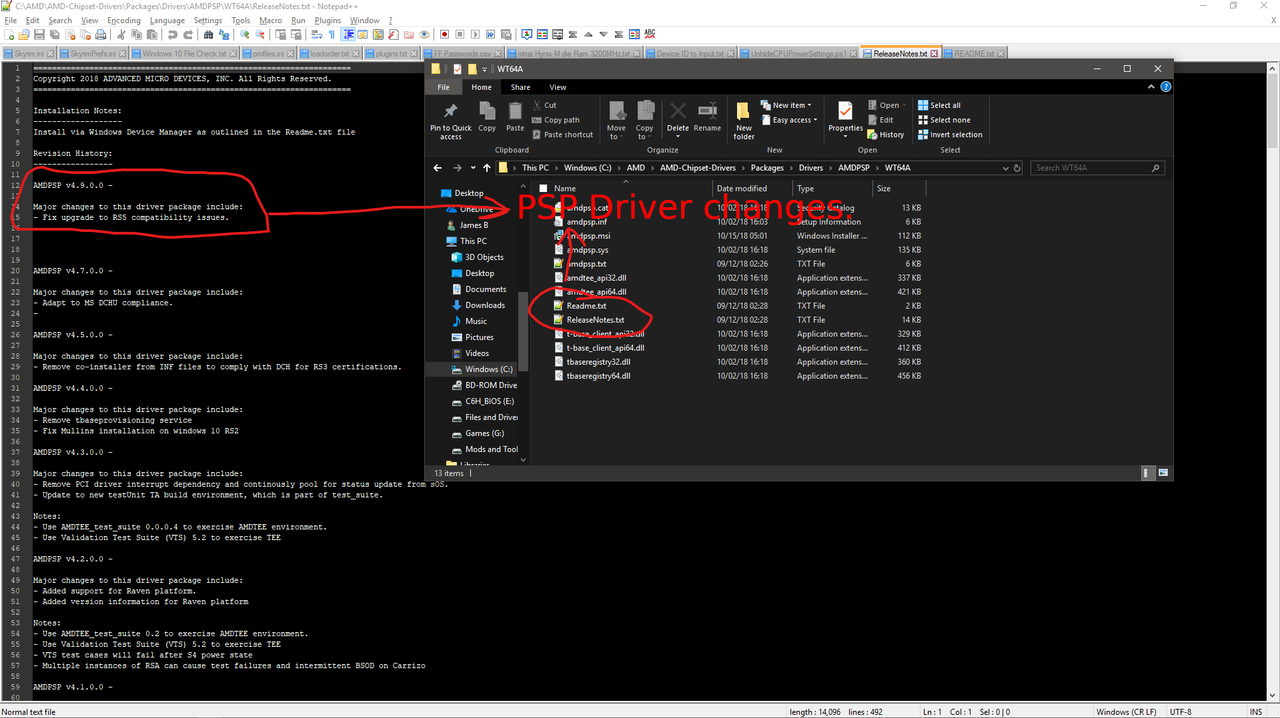Click Copy path in Explorer ribbon

pos(555,120)
